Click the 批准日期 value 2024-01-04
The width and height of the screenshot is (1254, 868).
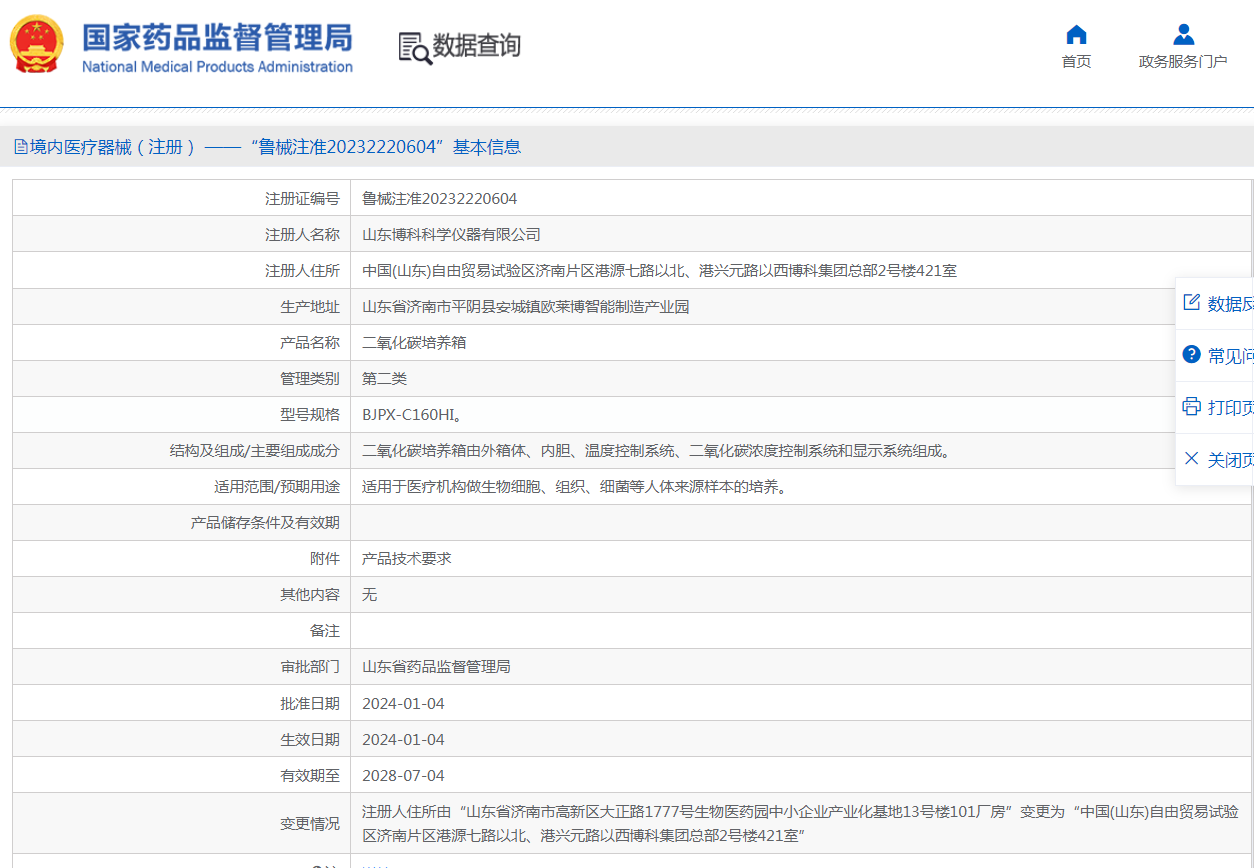403,704
